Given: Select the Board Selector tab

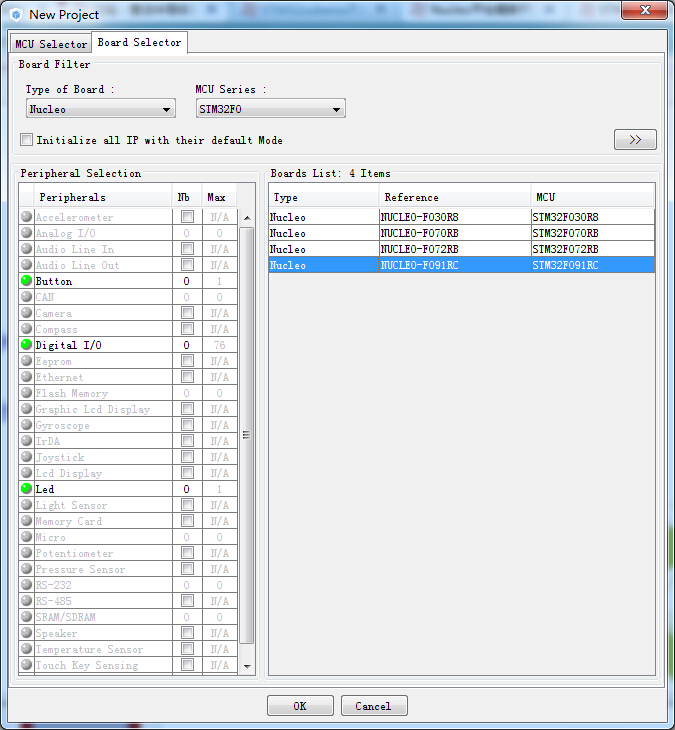Looking at the screenshot, I should pos(139,42).
